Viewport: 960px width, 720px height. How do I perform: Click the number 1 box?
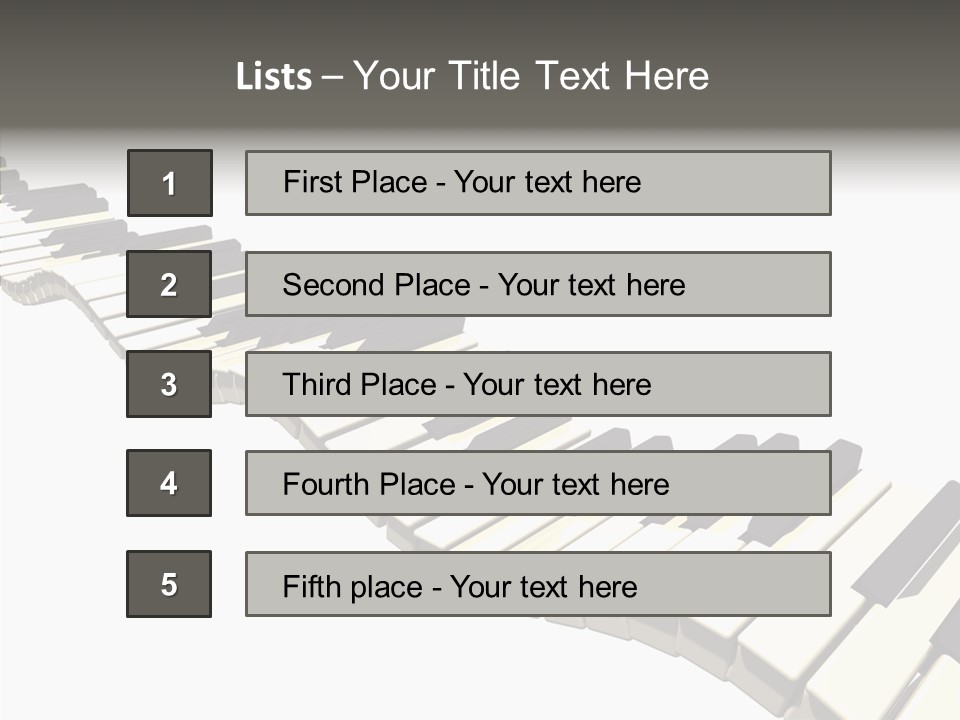pos(170,183)
